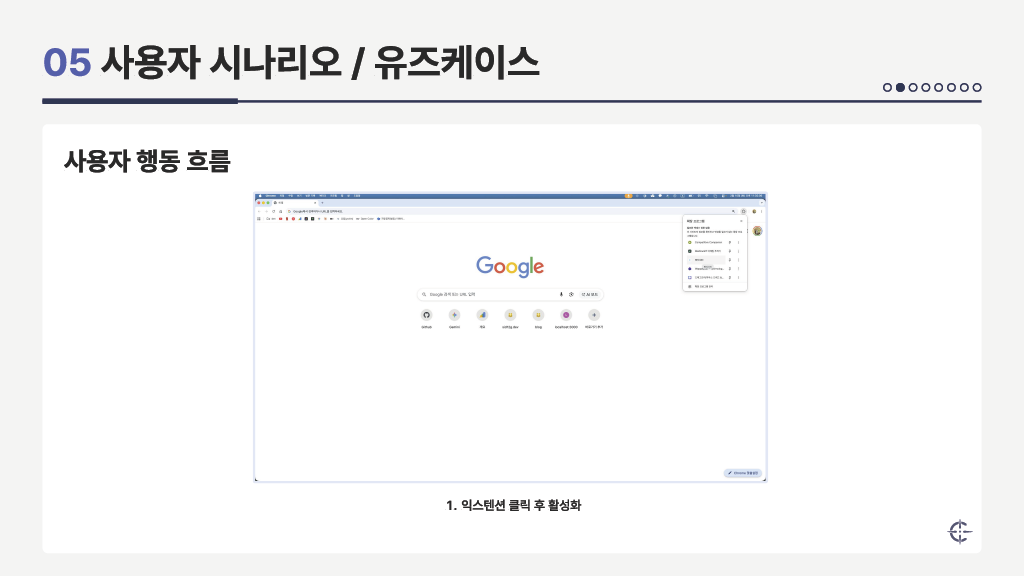Click the Google search input field
Image resolution: width=1024 pixels, height=576 pixels.
[x=490, y=294]
